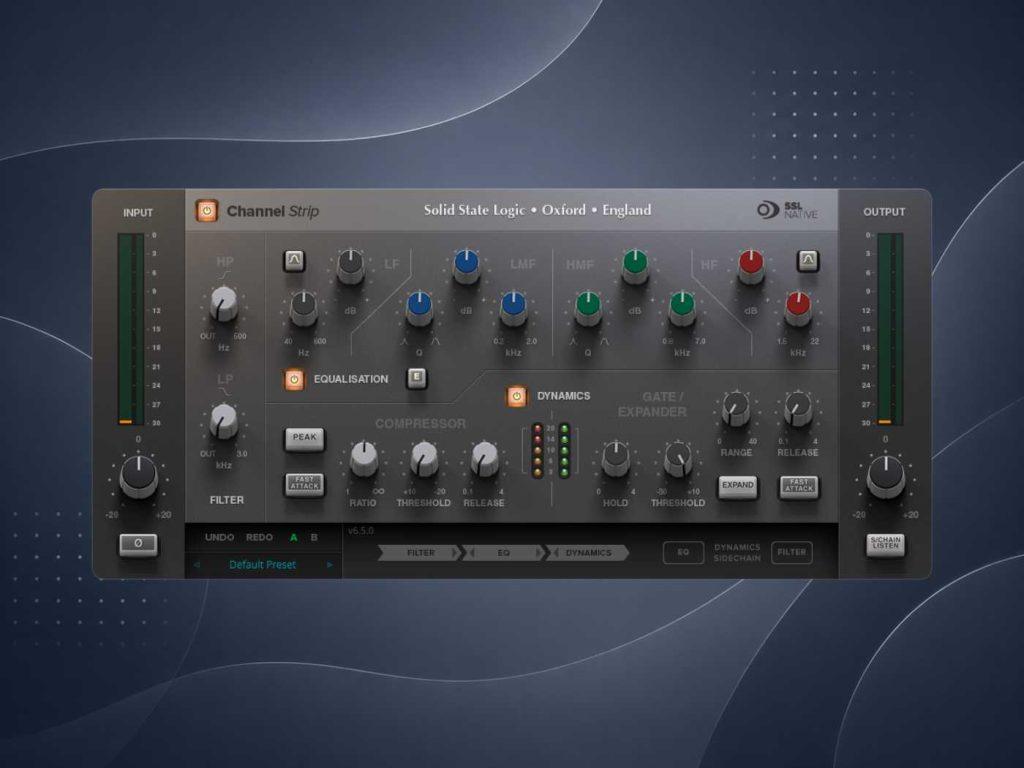Screen dimensions: 1024x768
Task: Click the green HMF Q knob
Action: click(588, 310)
